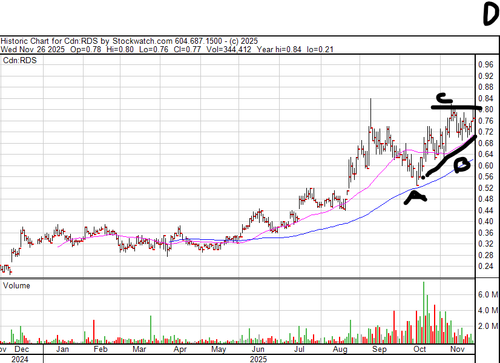Click the '4.0 M' volume axis label
500x363 pixels.
(488, 310)
